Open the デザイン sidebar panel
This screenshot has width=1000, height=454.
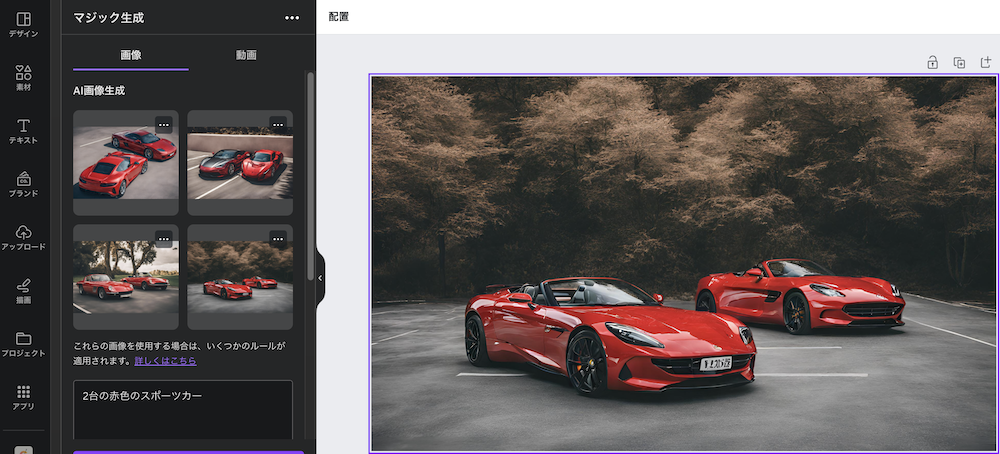tap(24, 25)
